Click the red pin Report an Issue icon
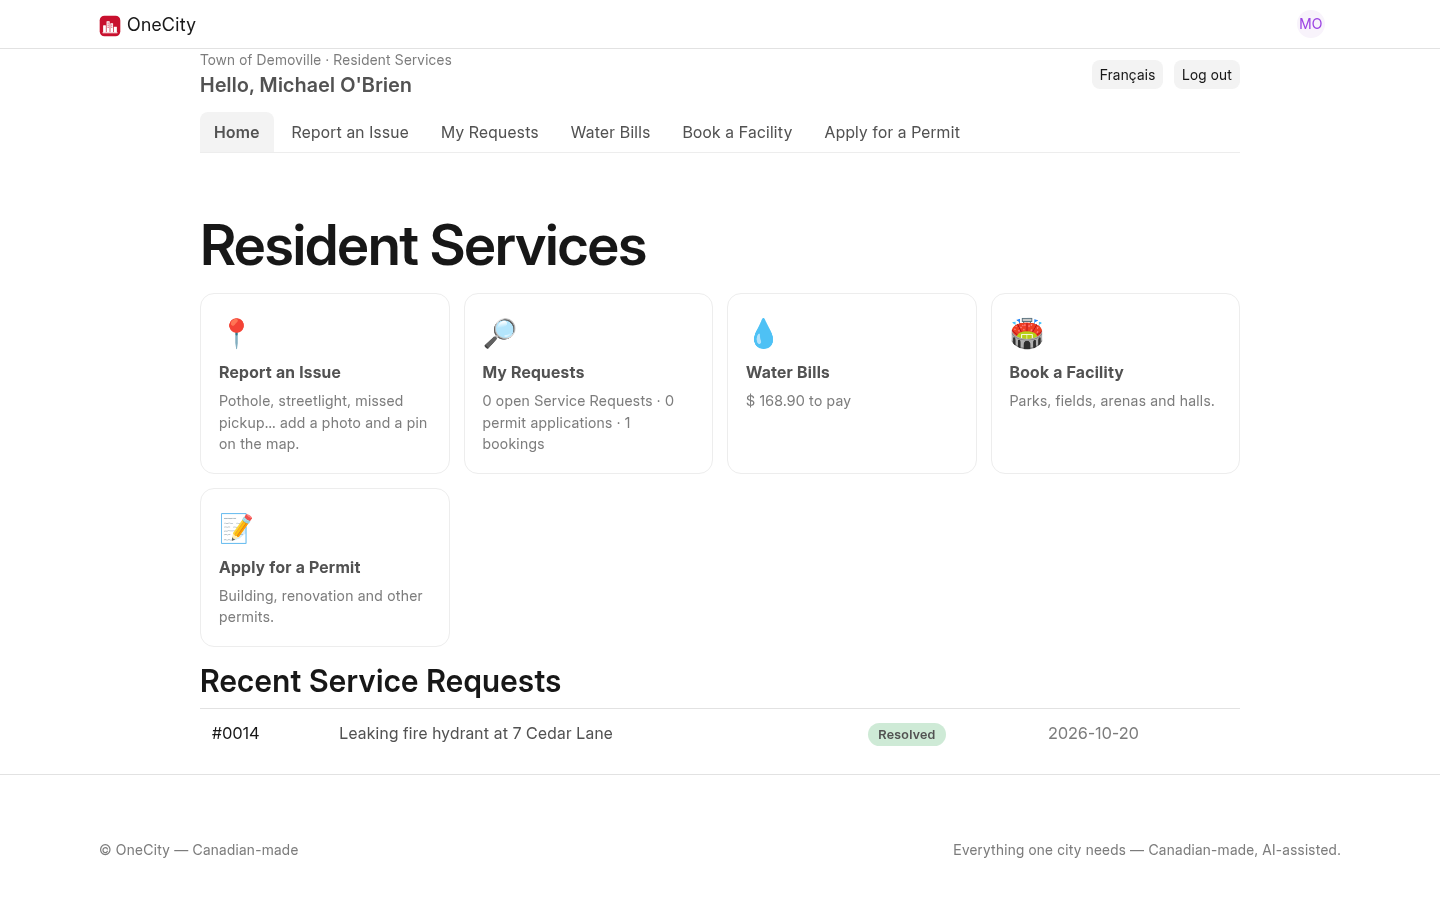The width and height of the screenshot is (1440, 900). pos(236,333)
